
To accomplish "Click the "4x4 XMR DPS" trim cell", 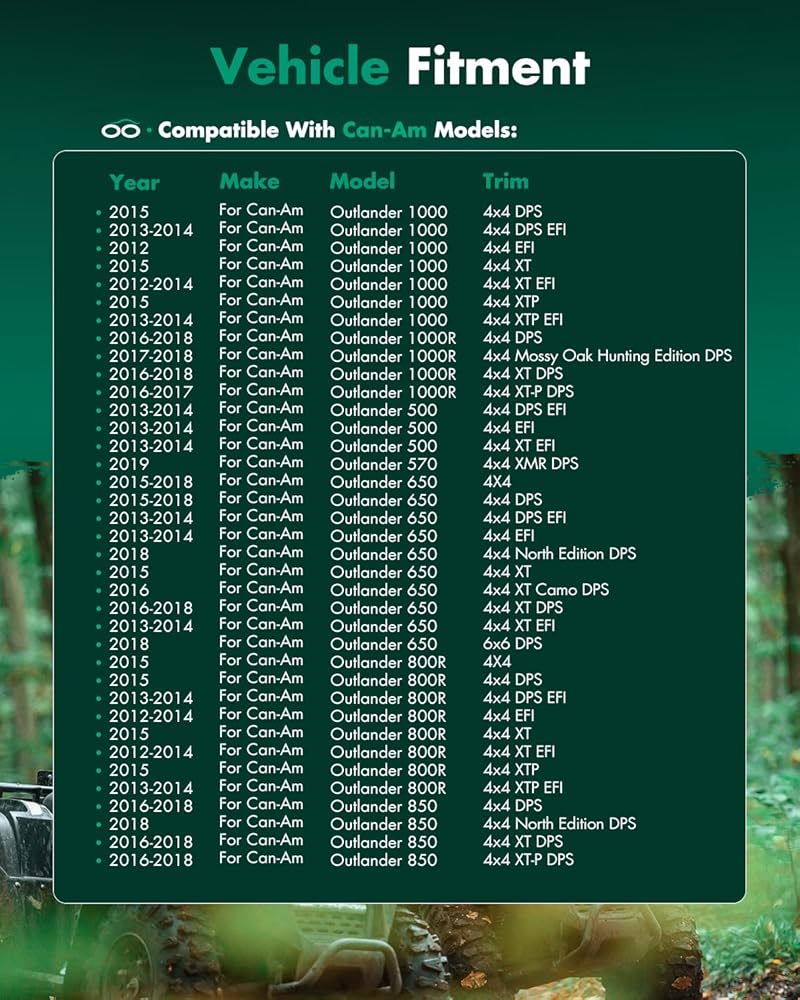I will [531, 464].
